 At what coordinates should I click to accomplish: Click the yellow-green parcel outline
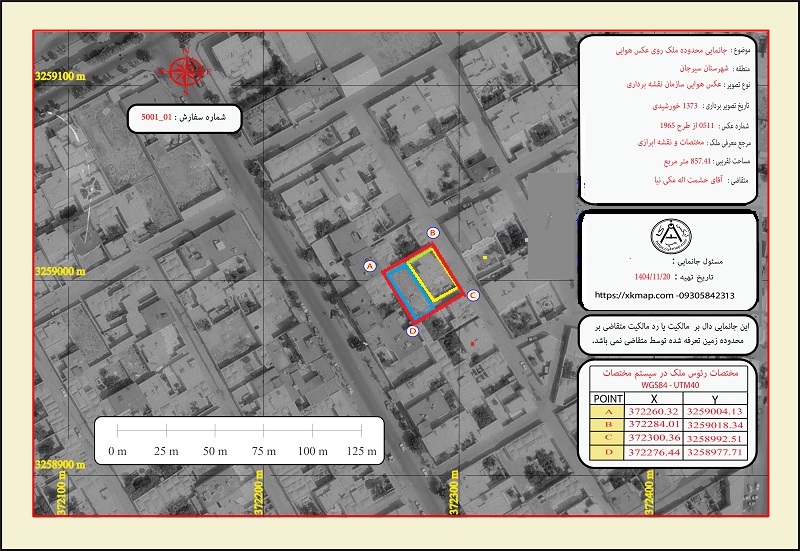pos(433,275)
